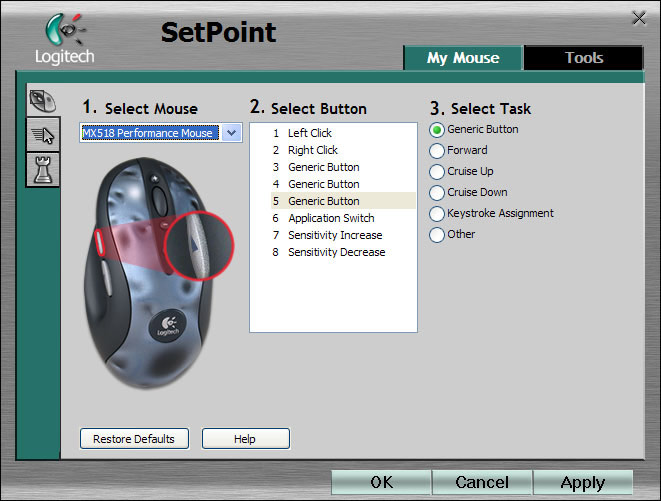Switch to the Tools tab

[583, 58]
